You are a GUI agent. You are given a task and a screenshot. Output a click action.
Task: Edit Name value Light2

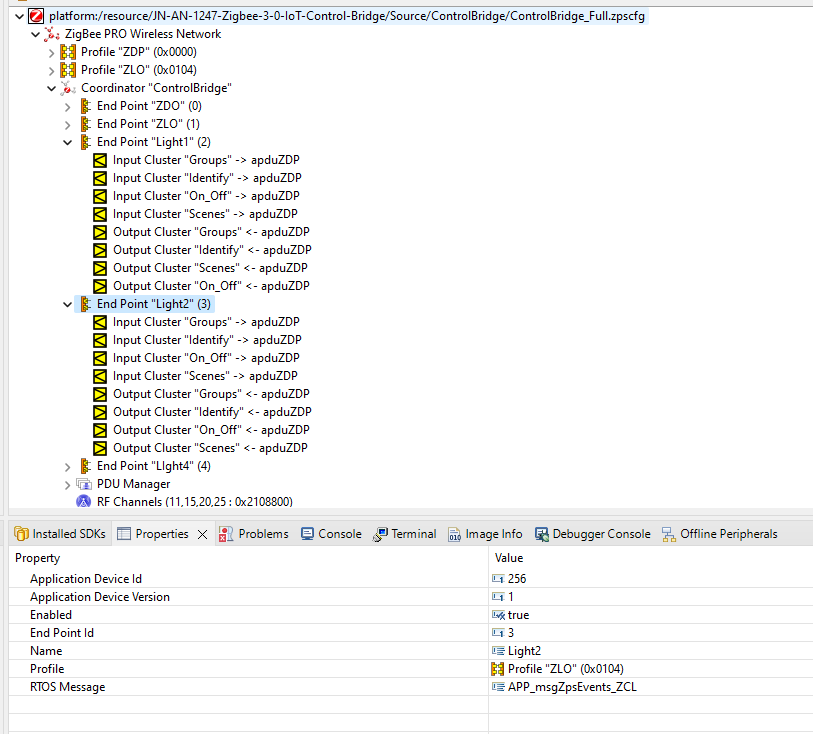coord(651,651)
